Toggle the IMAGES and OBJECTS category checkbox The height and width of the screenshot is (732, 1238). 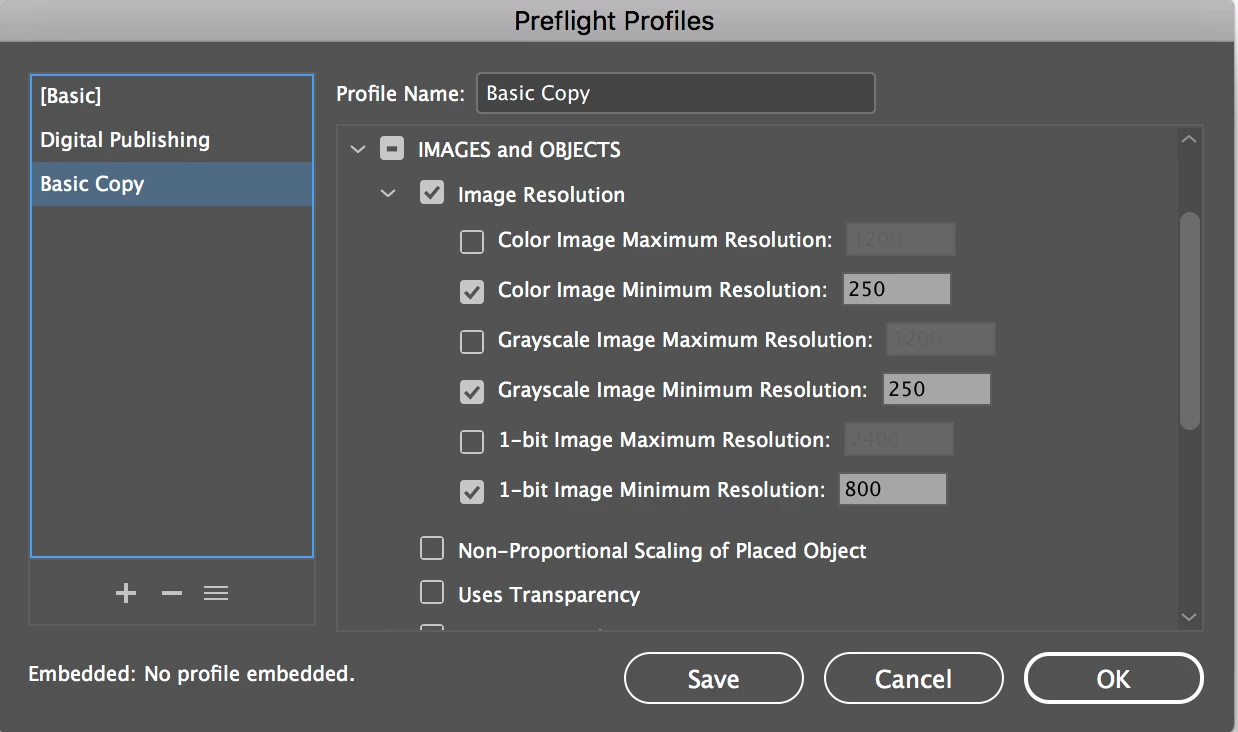pos(392,150)
